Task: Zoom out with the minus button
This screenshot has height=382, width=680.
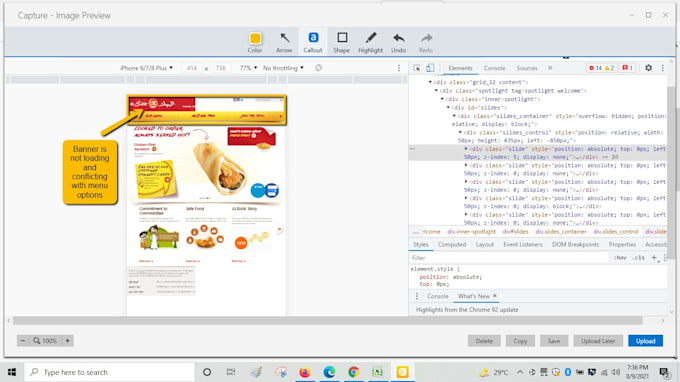Action: (23, 341)
